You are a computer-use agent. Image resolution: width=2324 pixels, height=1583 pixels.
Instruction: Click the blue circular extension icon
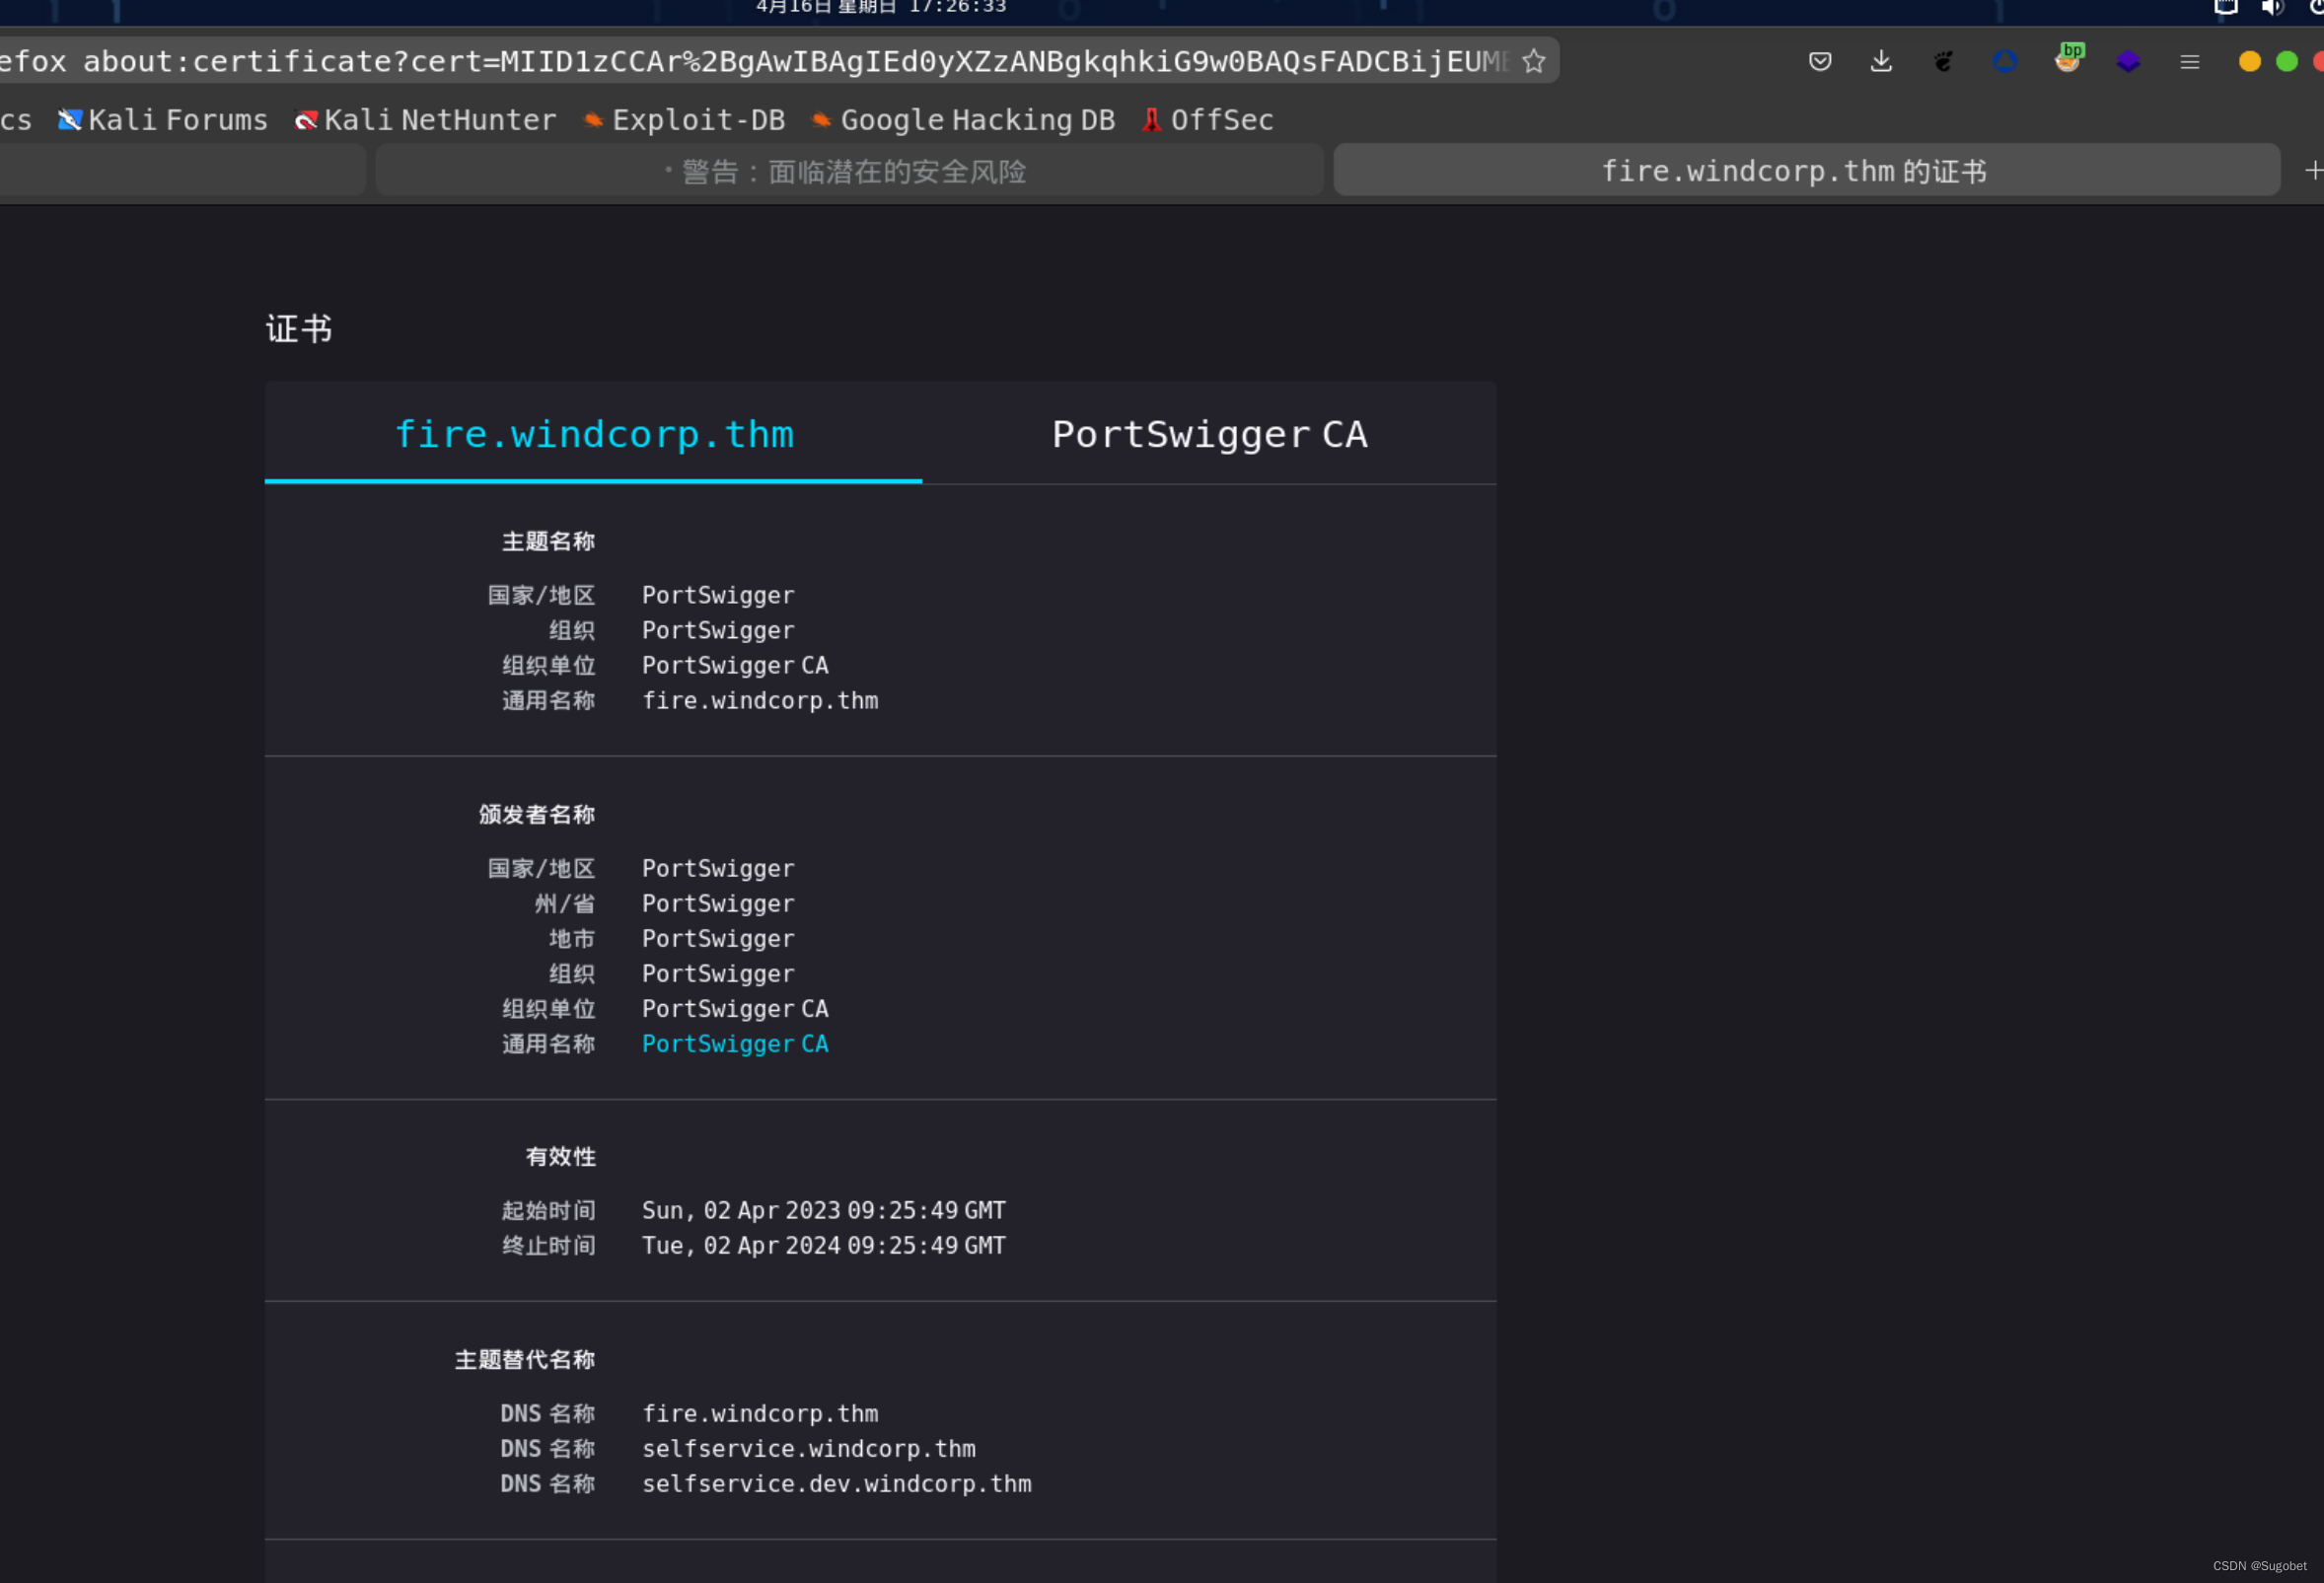2005,61
